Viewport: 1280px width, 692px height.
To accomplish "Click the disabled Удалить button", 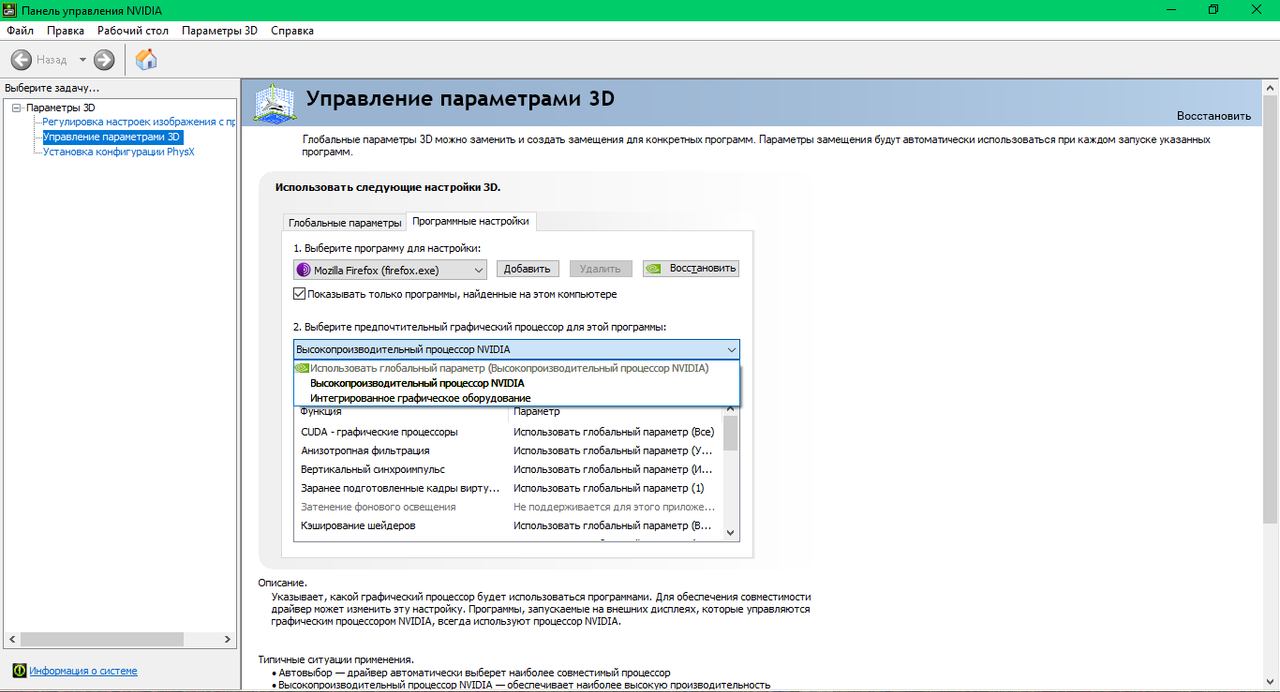I will click(x=601, y=269).
